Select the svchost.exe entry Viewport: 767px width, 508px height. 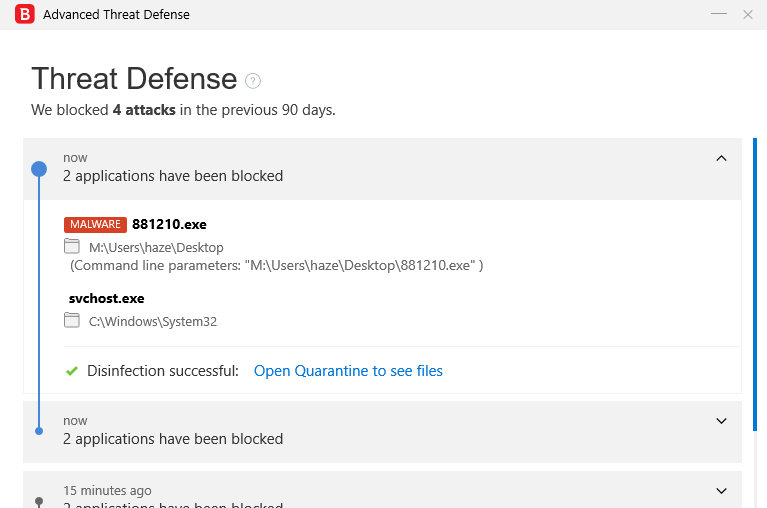(x=107, y=298)
